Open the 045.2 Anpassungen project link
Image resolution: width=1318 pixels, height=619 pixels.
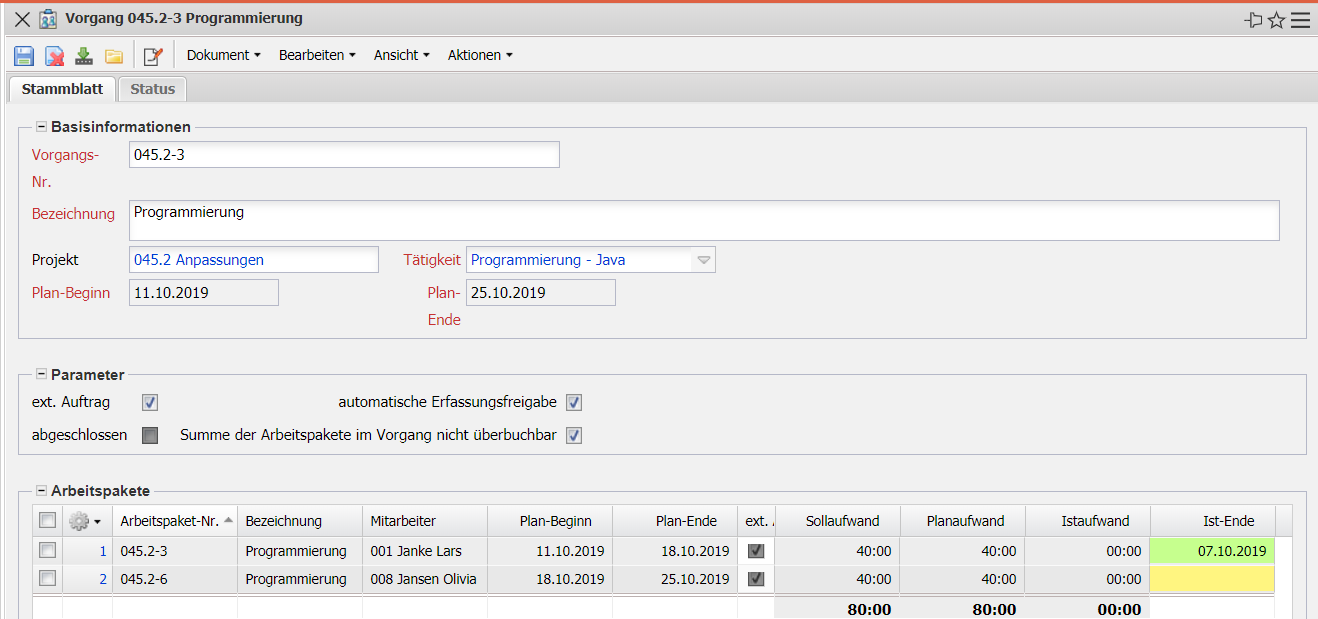[199, 260]
